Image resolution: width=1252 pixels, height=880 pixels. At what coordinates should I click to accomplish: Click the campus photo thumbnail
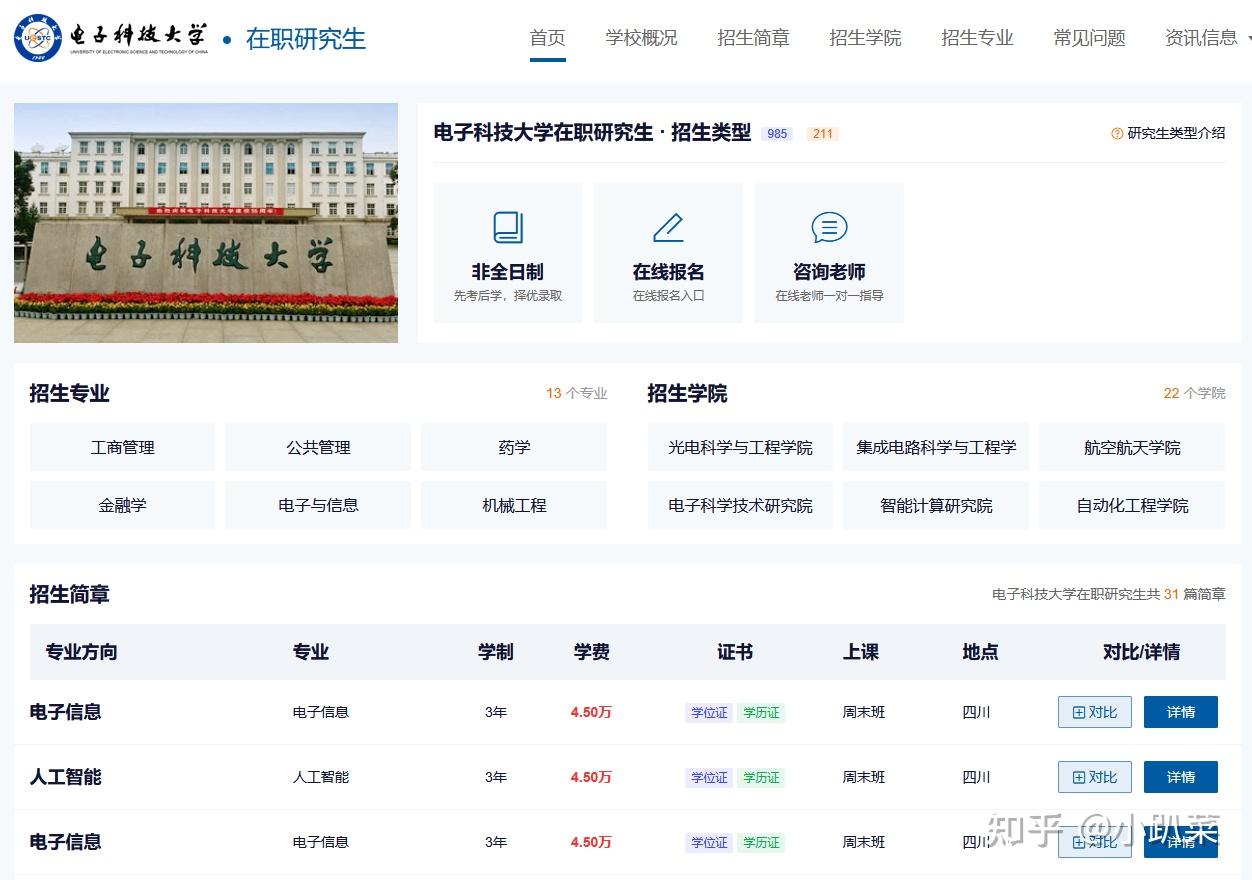click(x=206, y=223)
